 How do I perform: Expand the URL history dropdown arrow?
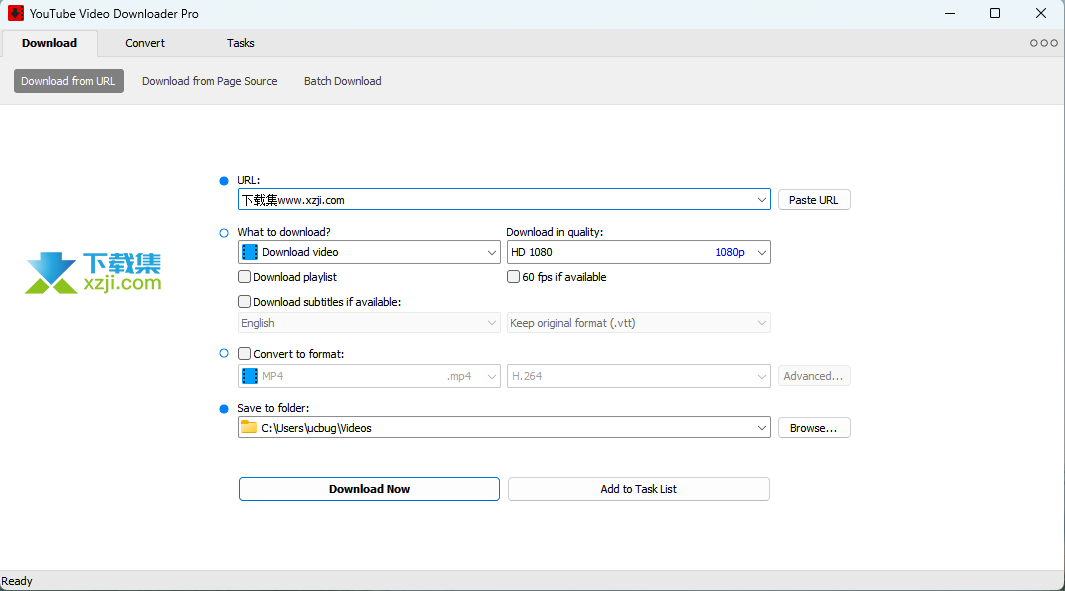point(761,200)
